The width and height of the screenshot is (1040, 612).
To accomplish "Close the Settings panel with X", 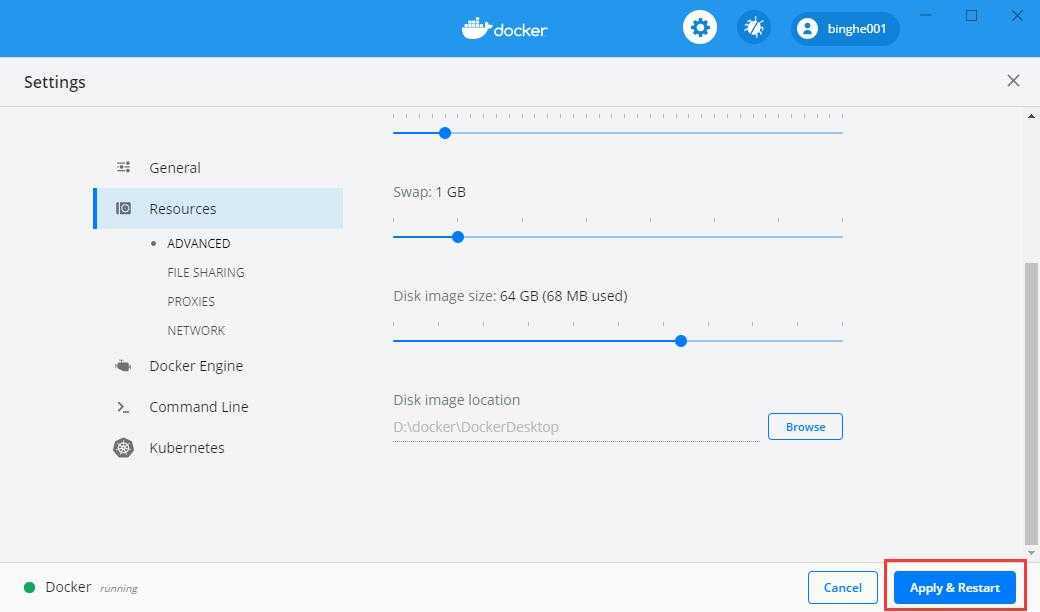I will pos(1013,81).
